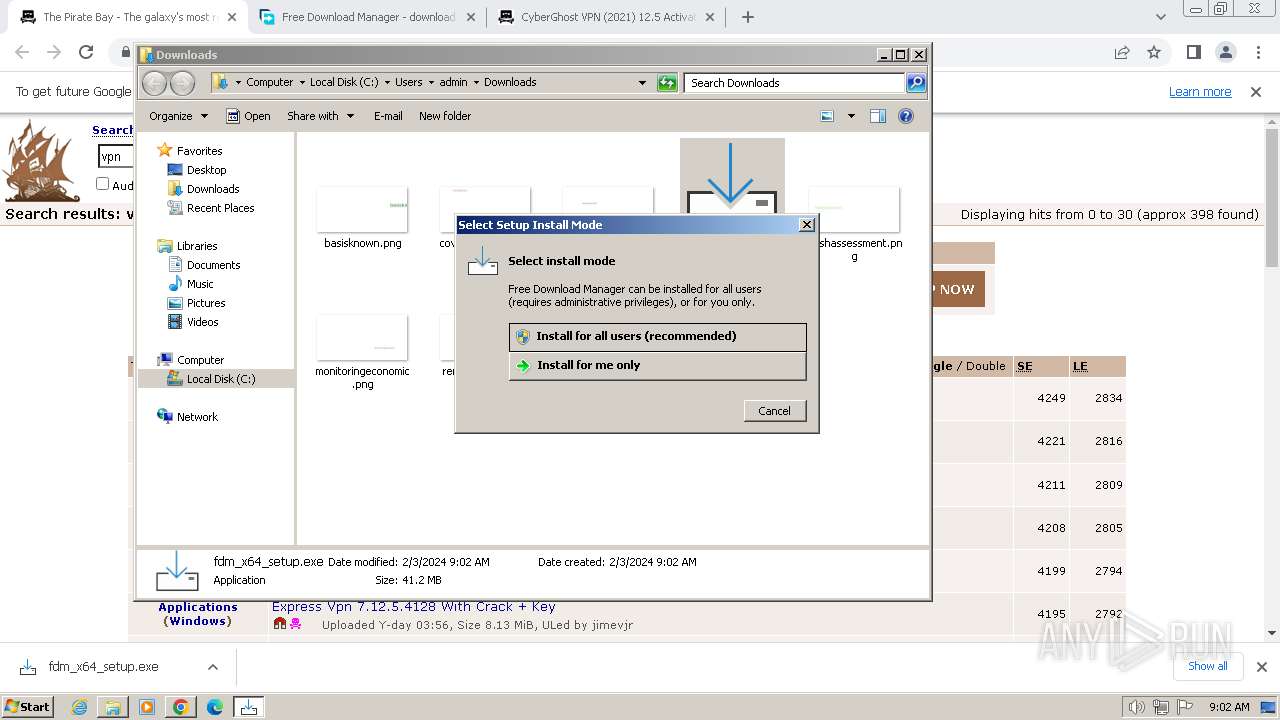This screenshot has height=720, width=1280.
Task: Choose Install for me only
Action: tap(657, 366)
